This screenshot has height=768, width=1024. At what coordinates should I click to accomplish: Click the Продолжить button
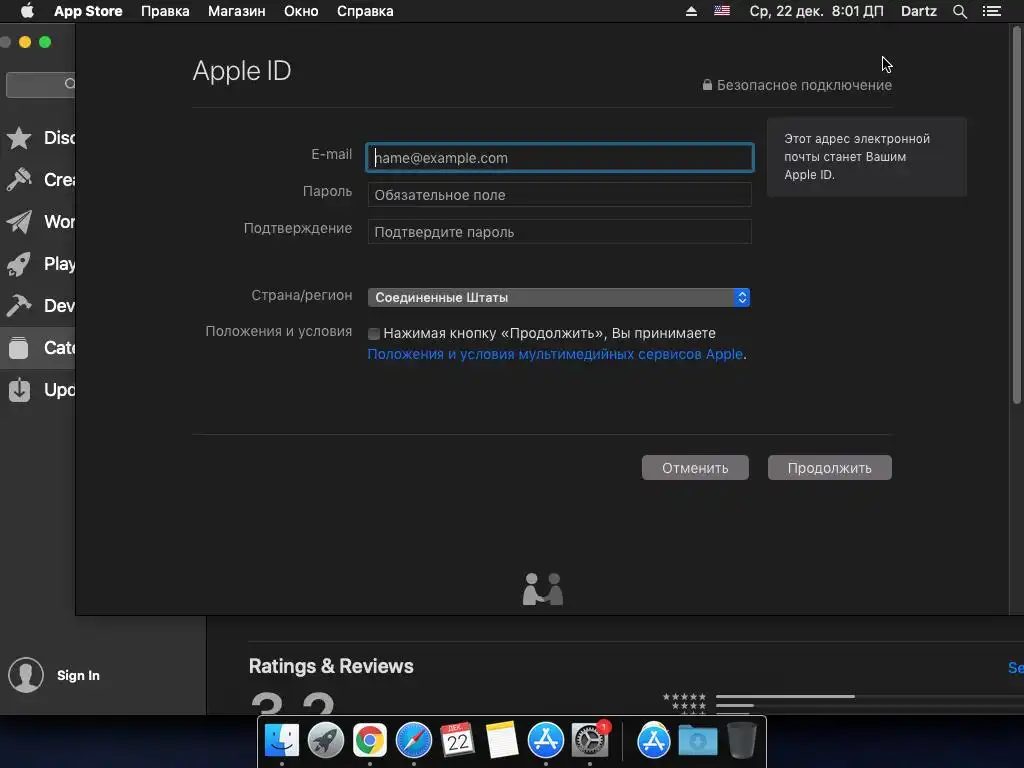tap(829, 468)
